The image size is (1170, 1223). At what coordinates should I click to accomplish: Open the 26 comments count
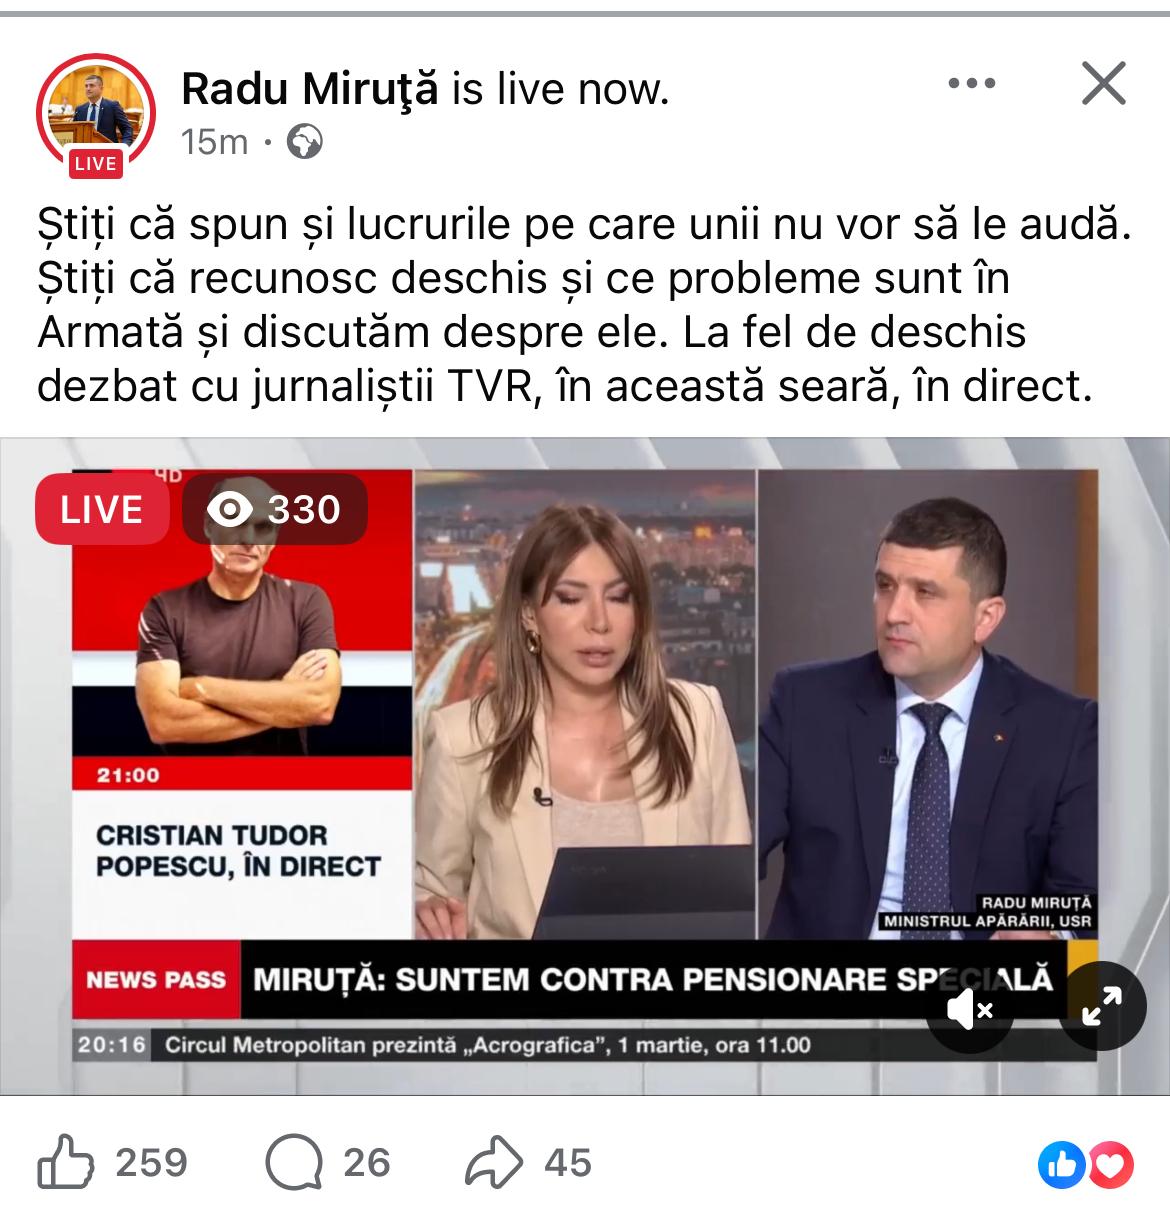(x=367, y=1163)
